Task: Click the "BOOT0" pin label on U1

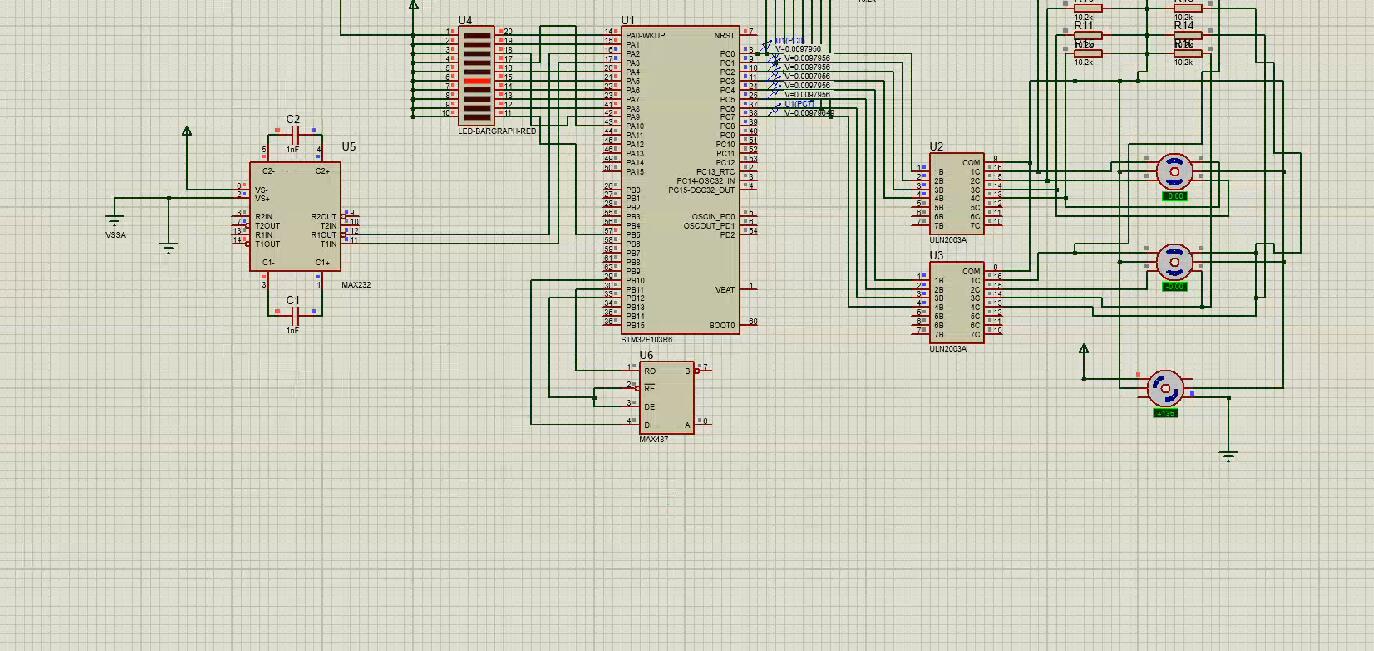Action: pos(723,325)
